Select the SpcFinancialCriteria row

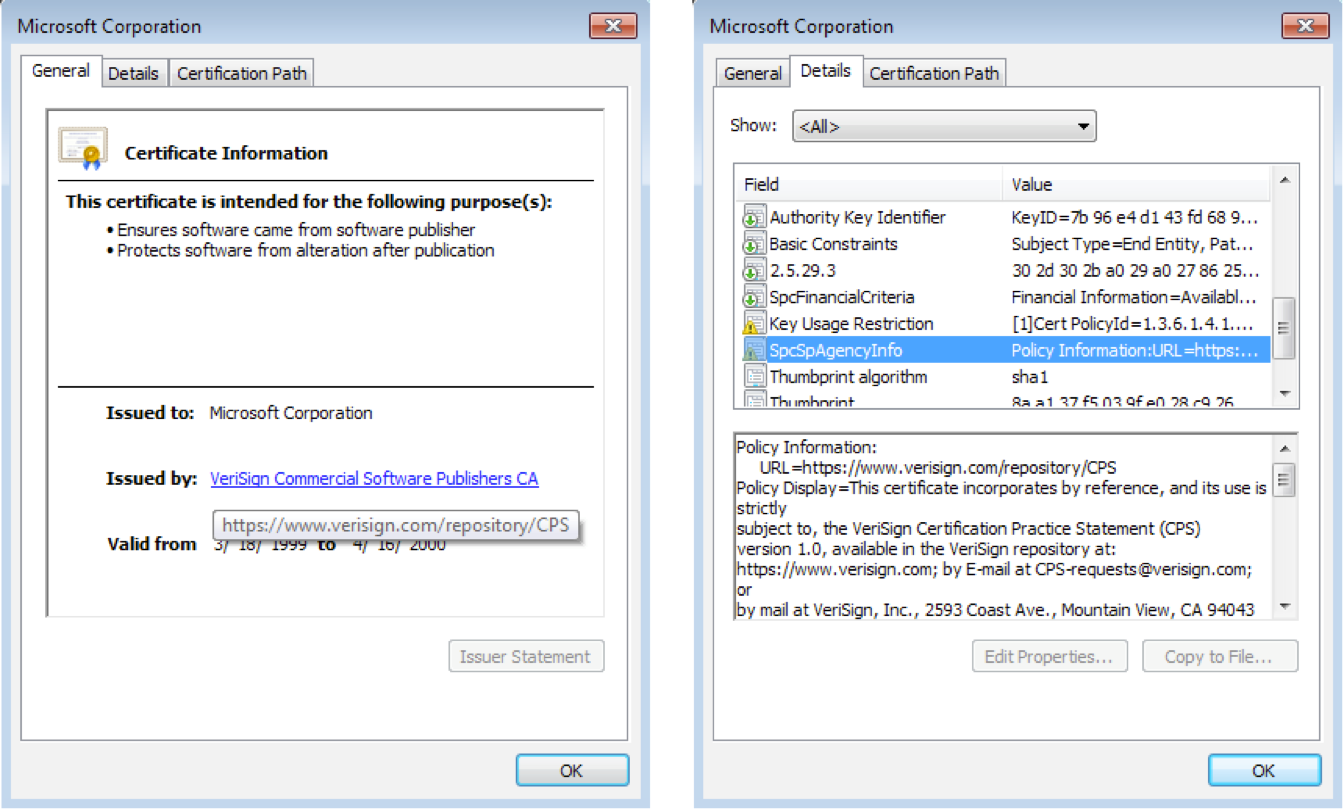pyautogui.click(x=1004, y=297)
